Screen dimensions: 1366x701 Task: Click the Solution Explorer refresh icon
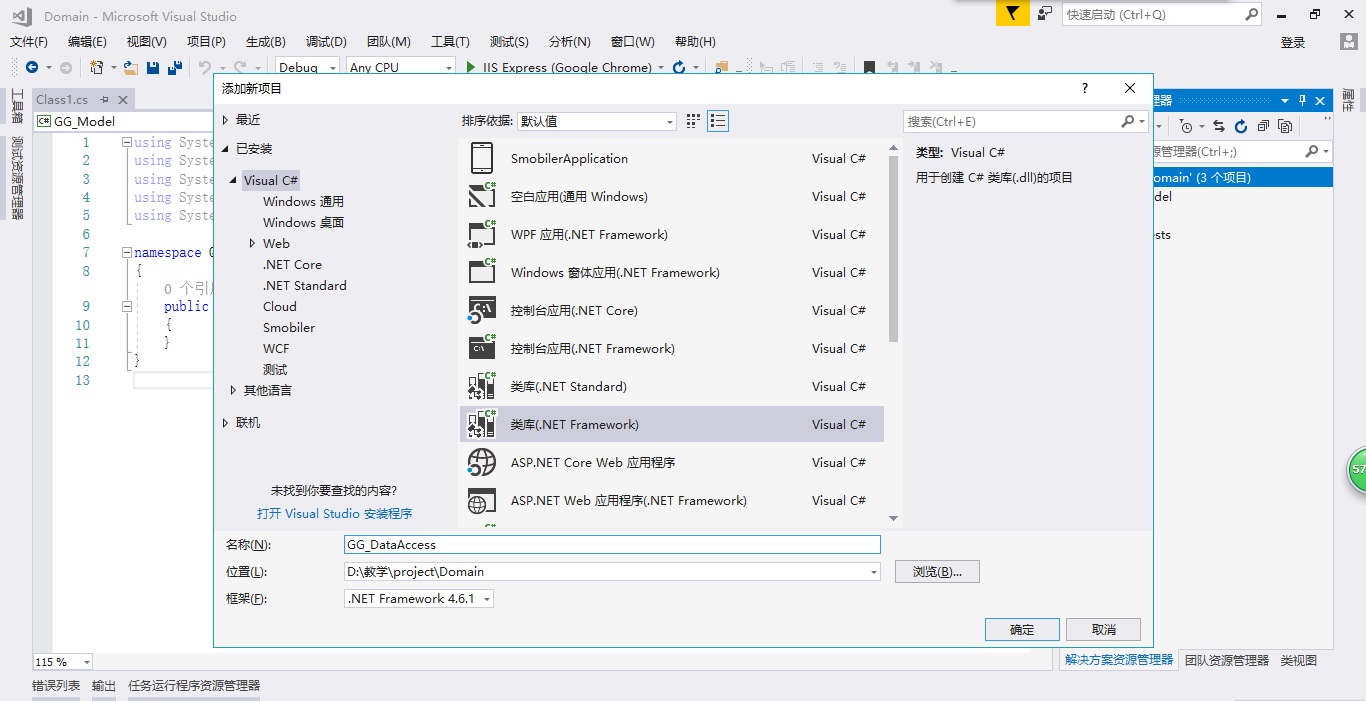(x=1241, y=126)
